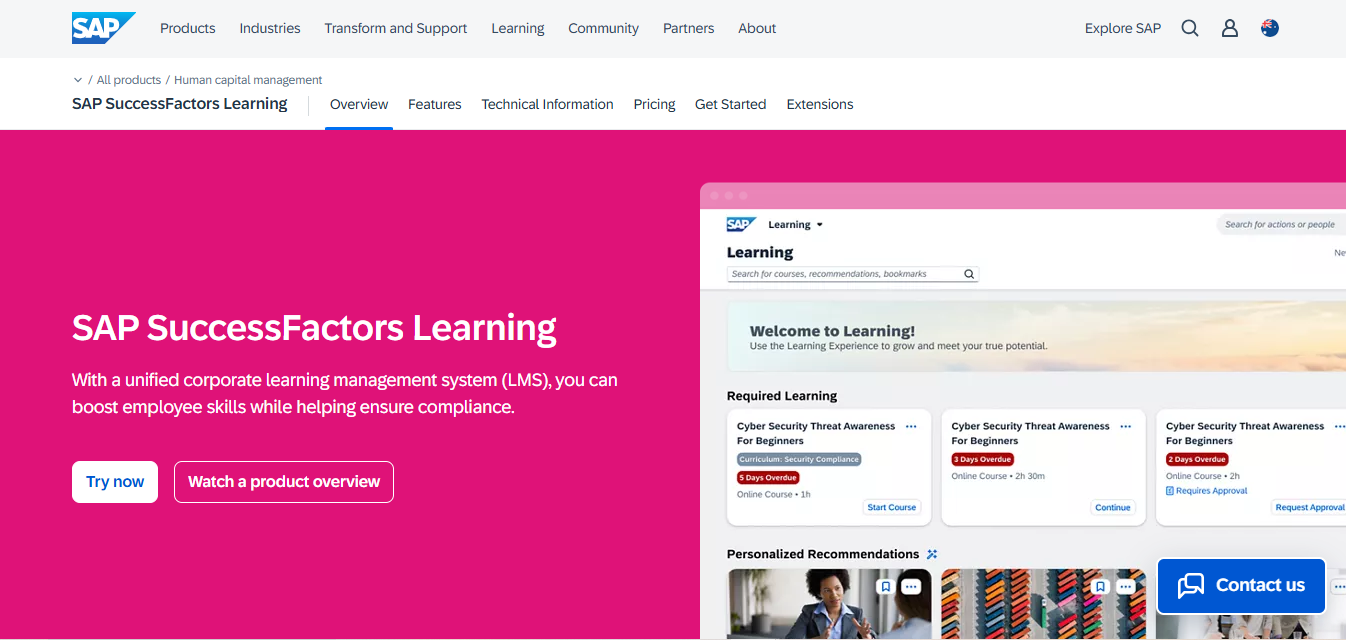Open more options on 5 Days Overdue card
Screen dimensions: 1346x640
coord(911,426)
